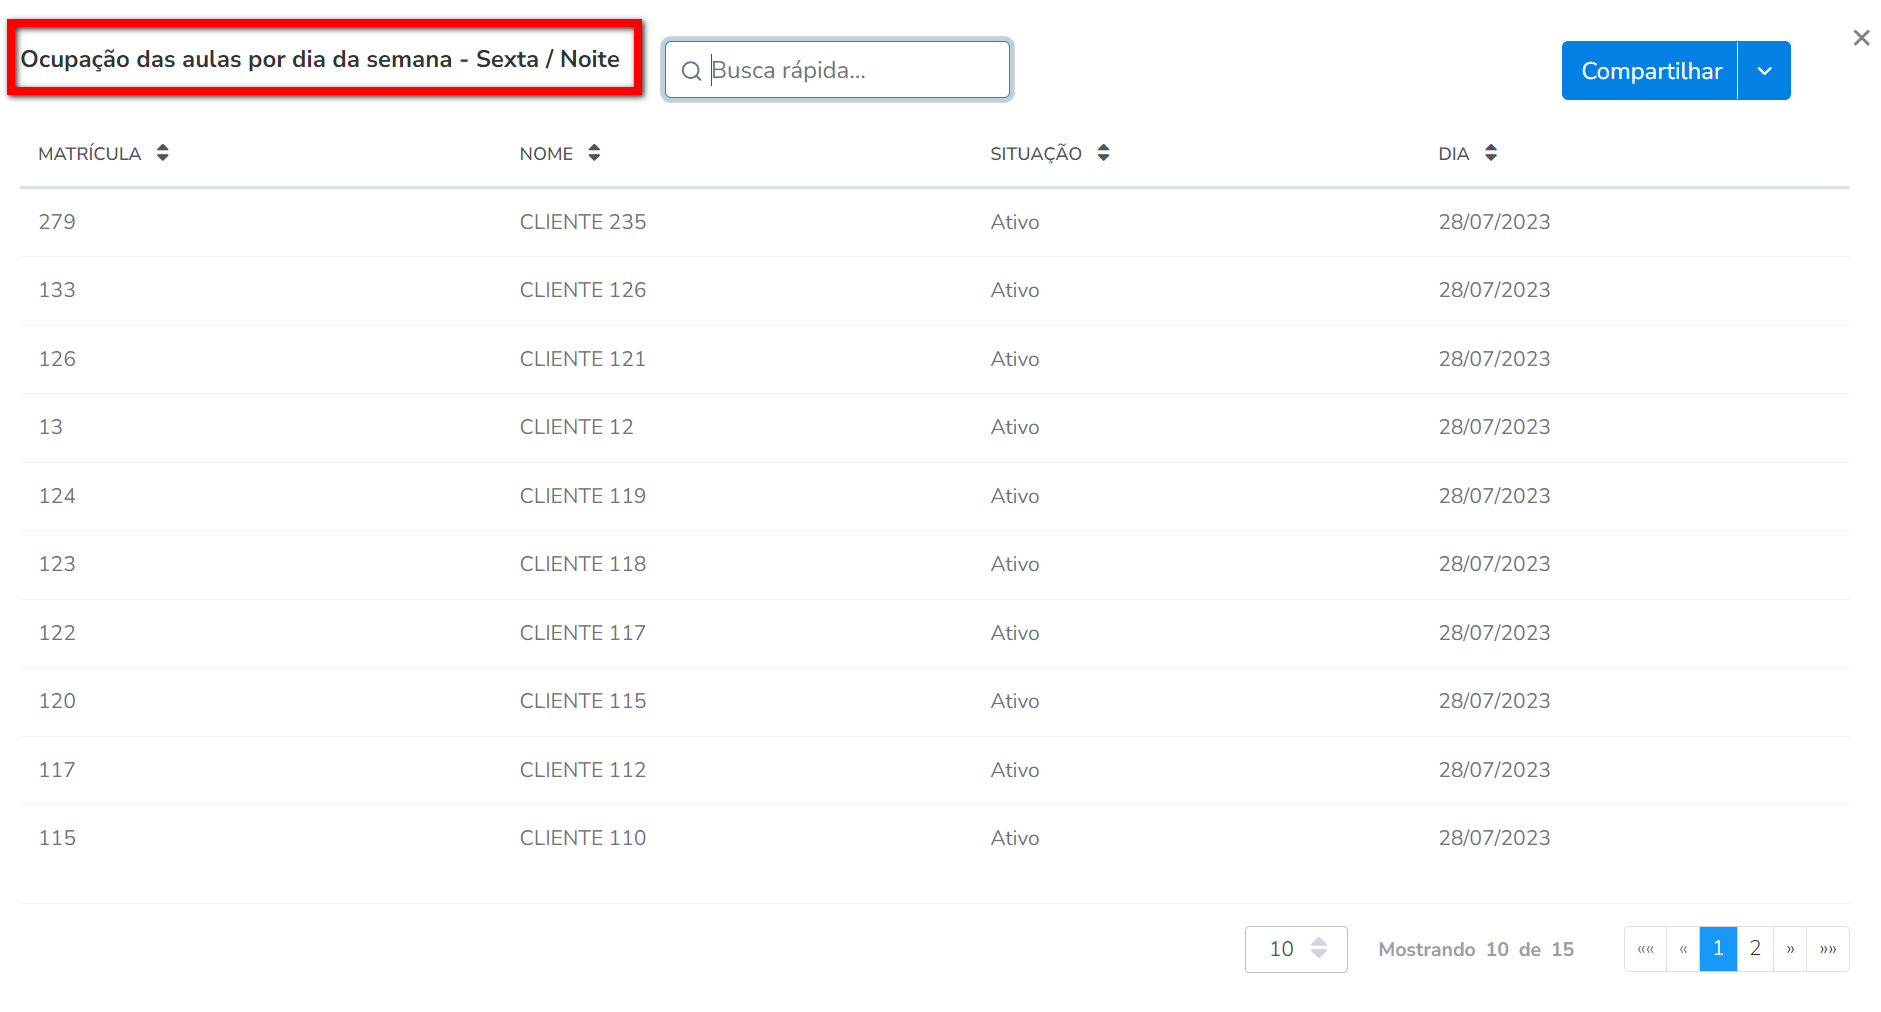Screen dimensions: 1881x1012
Task: Click the CLIENTE 12 name cell
Action: click(x=576, y=427)
